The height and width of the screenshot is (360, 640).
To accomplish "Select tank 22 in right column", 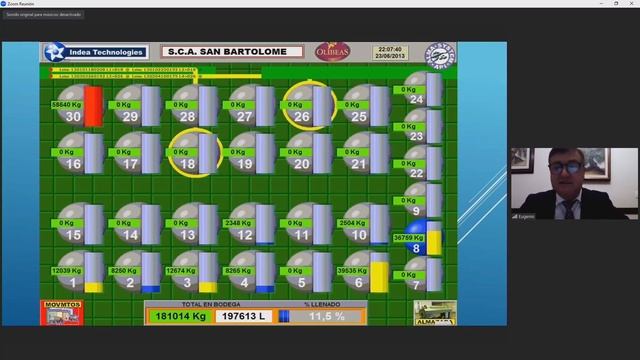I will coord(418,163).
